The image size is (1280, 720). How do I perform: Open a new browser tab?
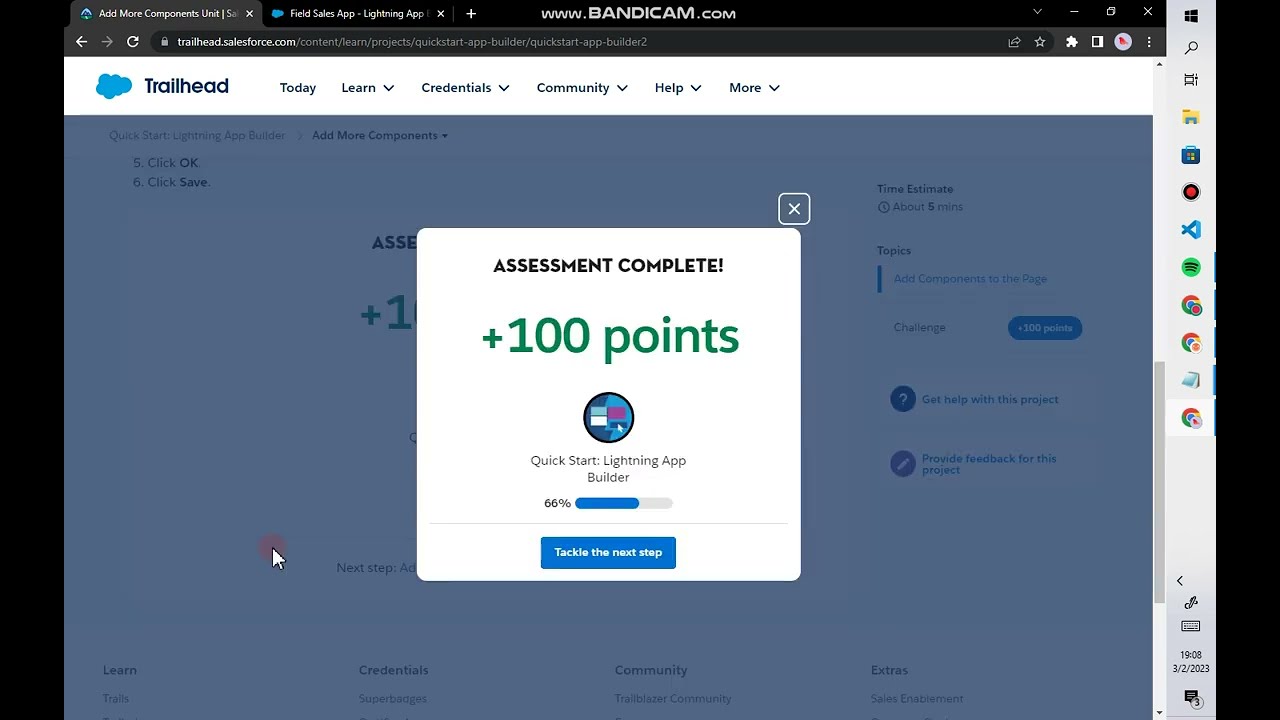[471, 14]
